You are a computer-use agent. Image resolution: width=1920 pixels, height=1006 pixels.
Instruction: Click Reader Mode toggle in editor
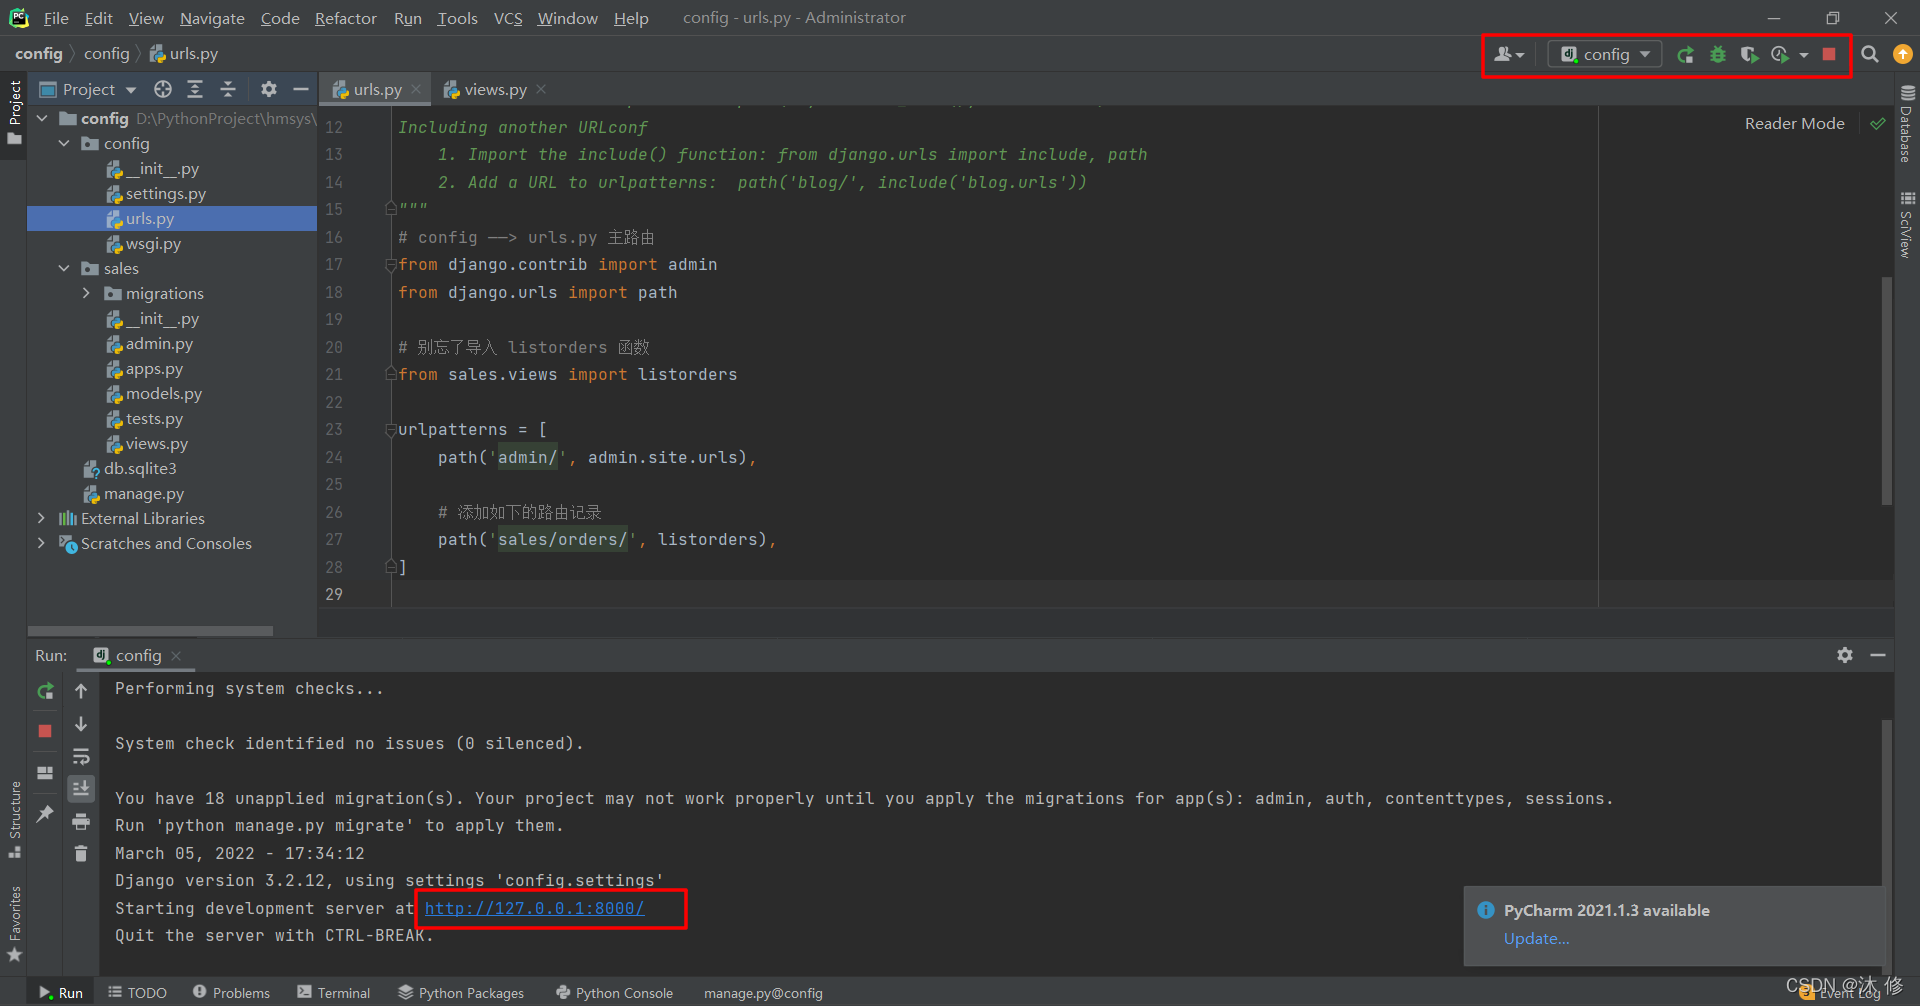point(1794,123)
